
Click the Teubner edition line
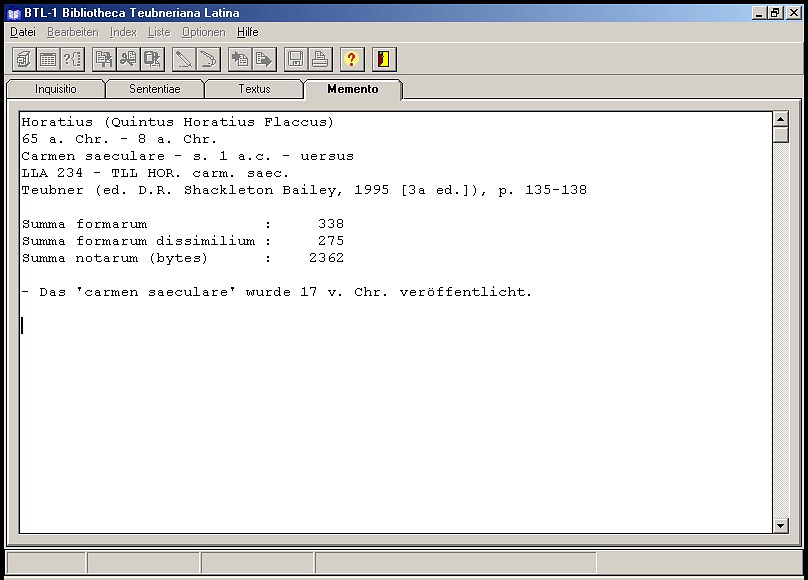coord(304,190)
